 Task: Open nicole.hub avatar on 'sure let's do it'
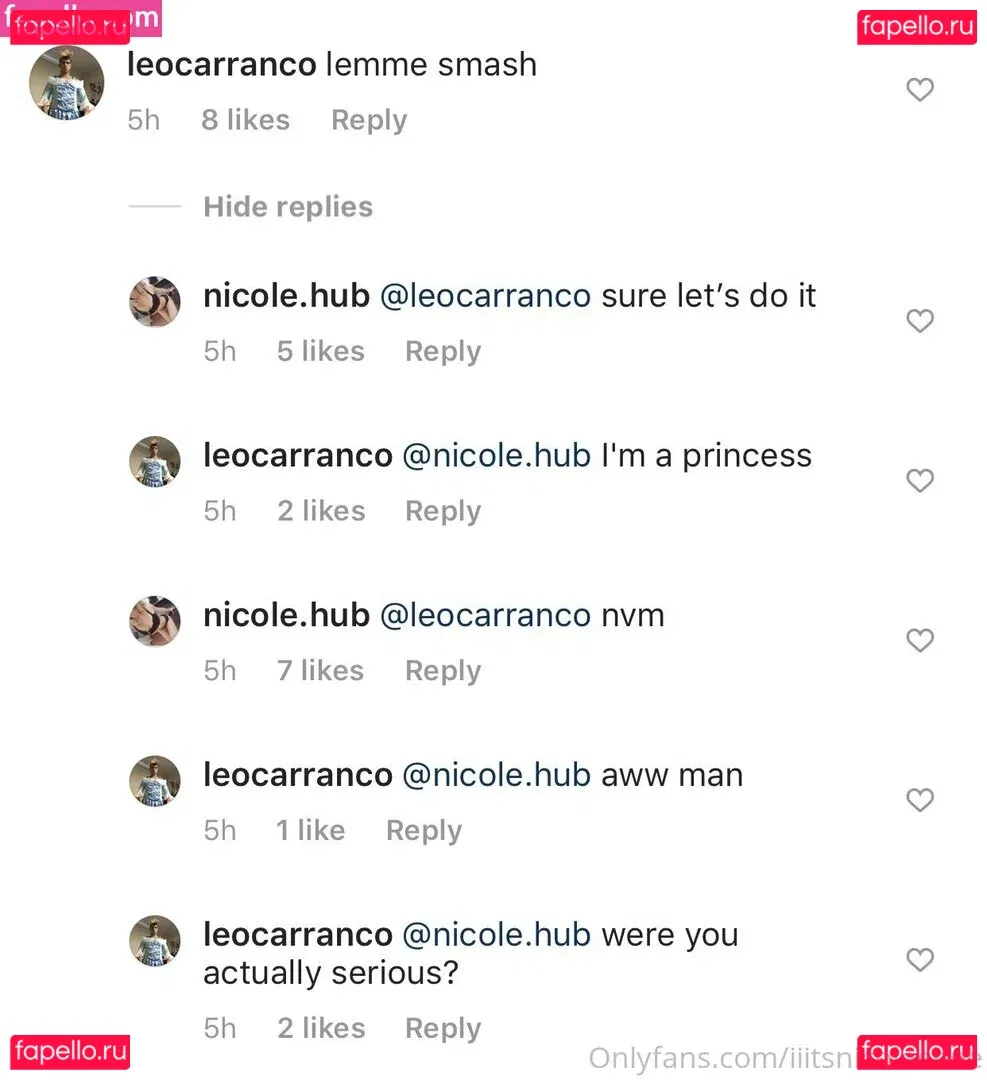155,302
